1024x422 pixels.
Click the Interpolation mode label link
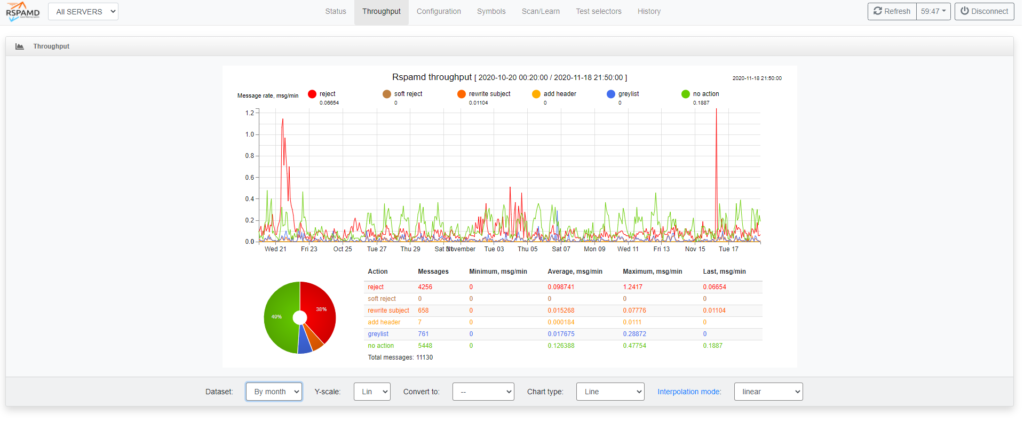(690, 392)
